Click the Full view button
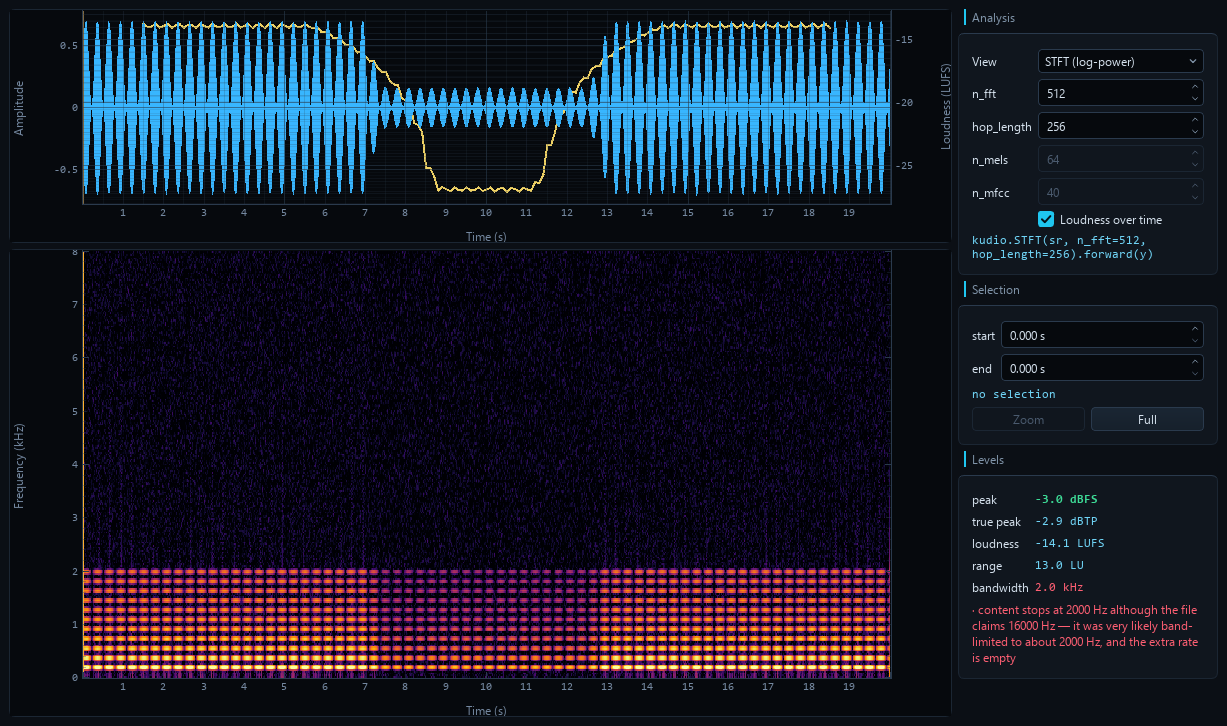The image size is (1227, 726). point(1147,419)
